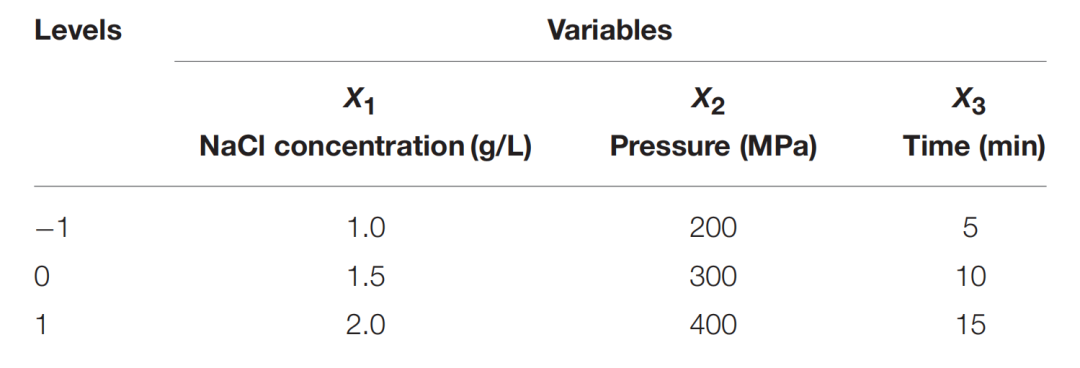This screenshot has height=368, width=1080.
Task: Click the pressure value 300
Action: pos(713,276)
